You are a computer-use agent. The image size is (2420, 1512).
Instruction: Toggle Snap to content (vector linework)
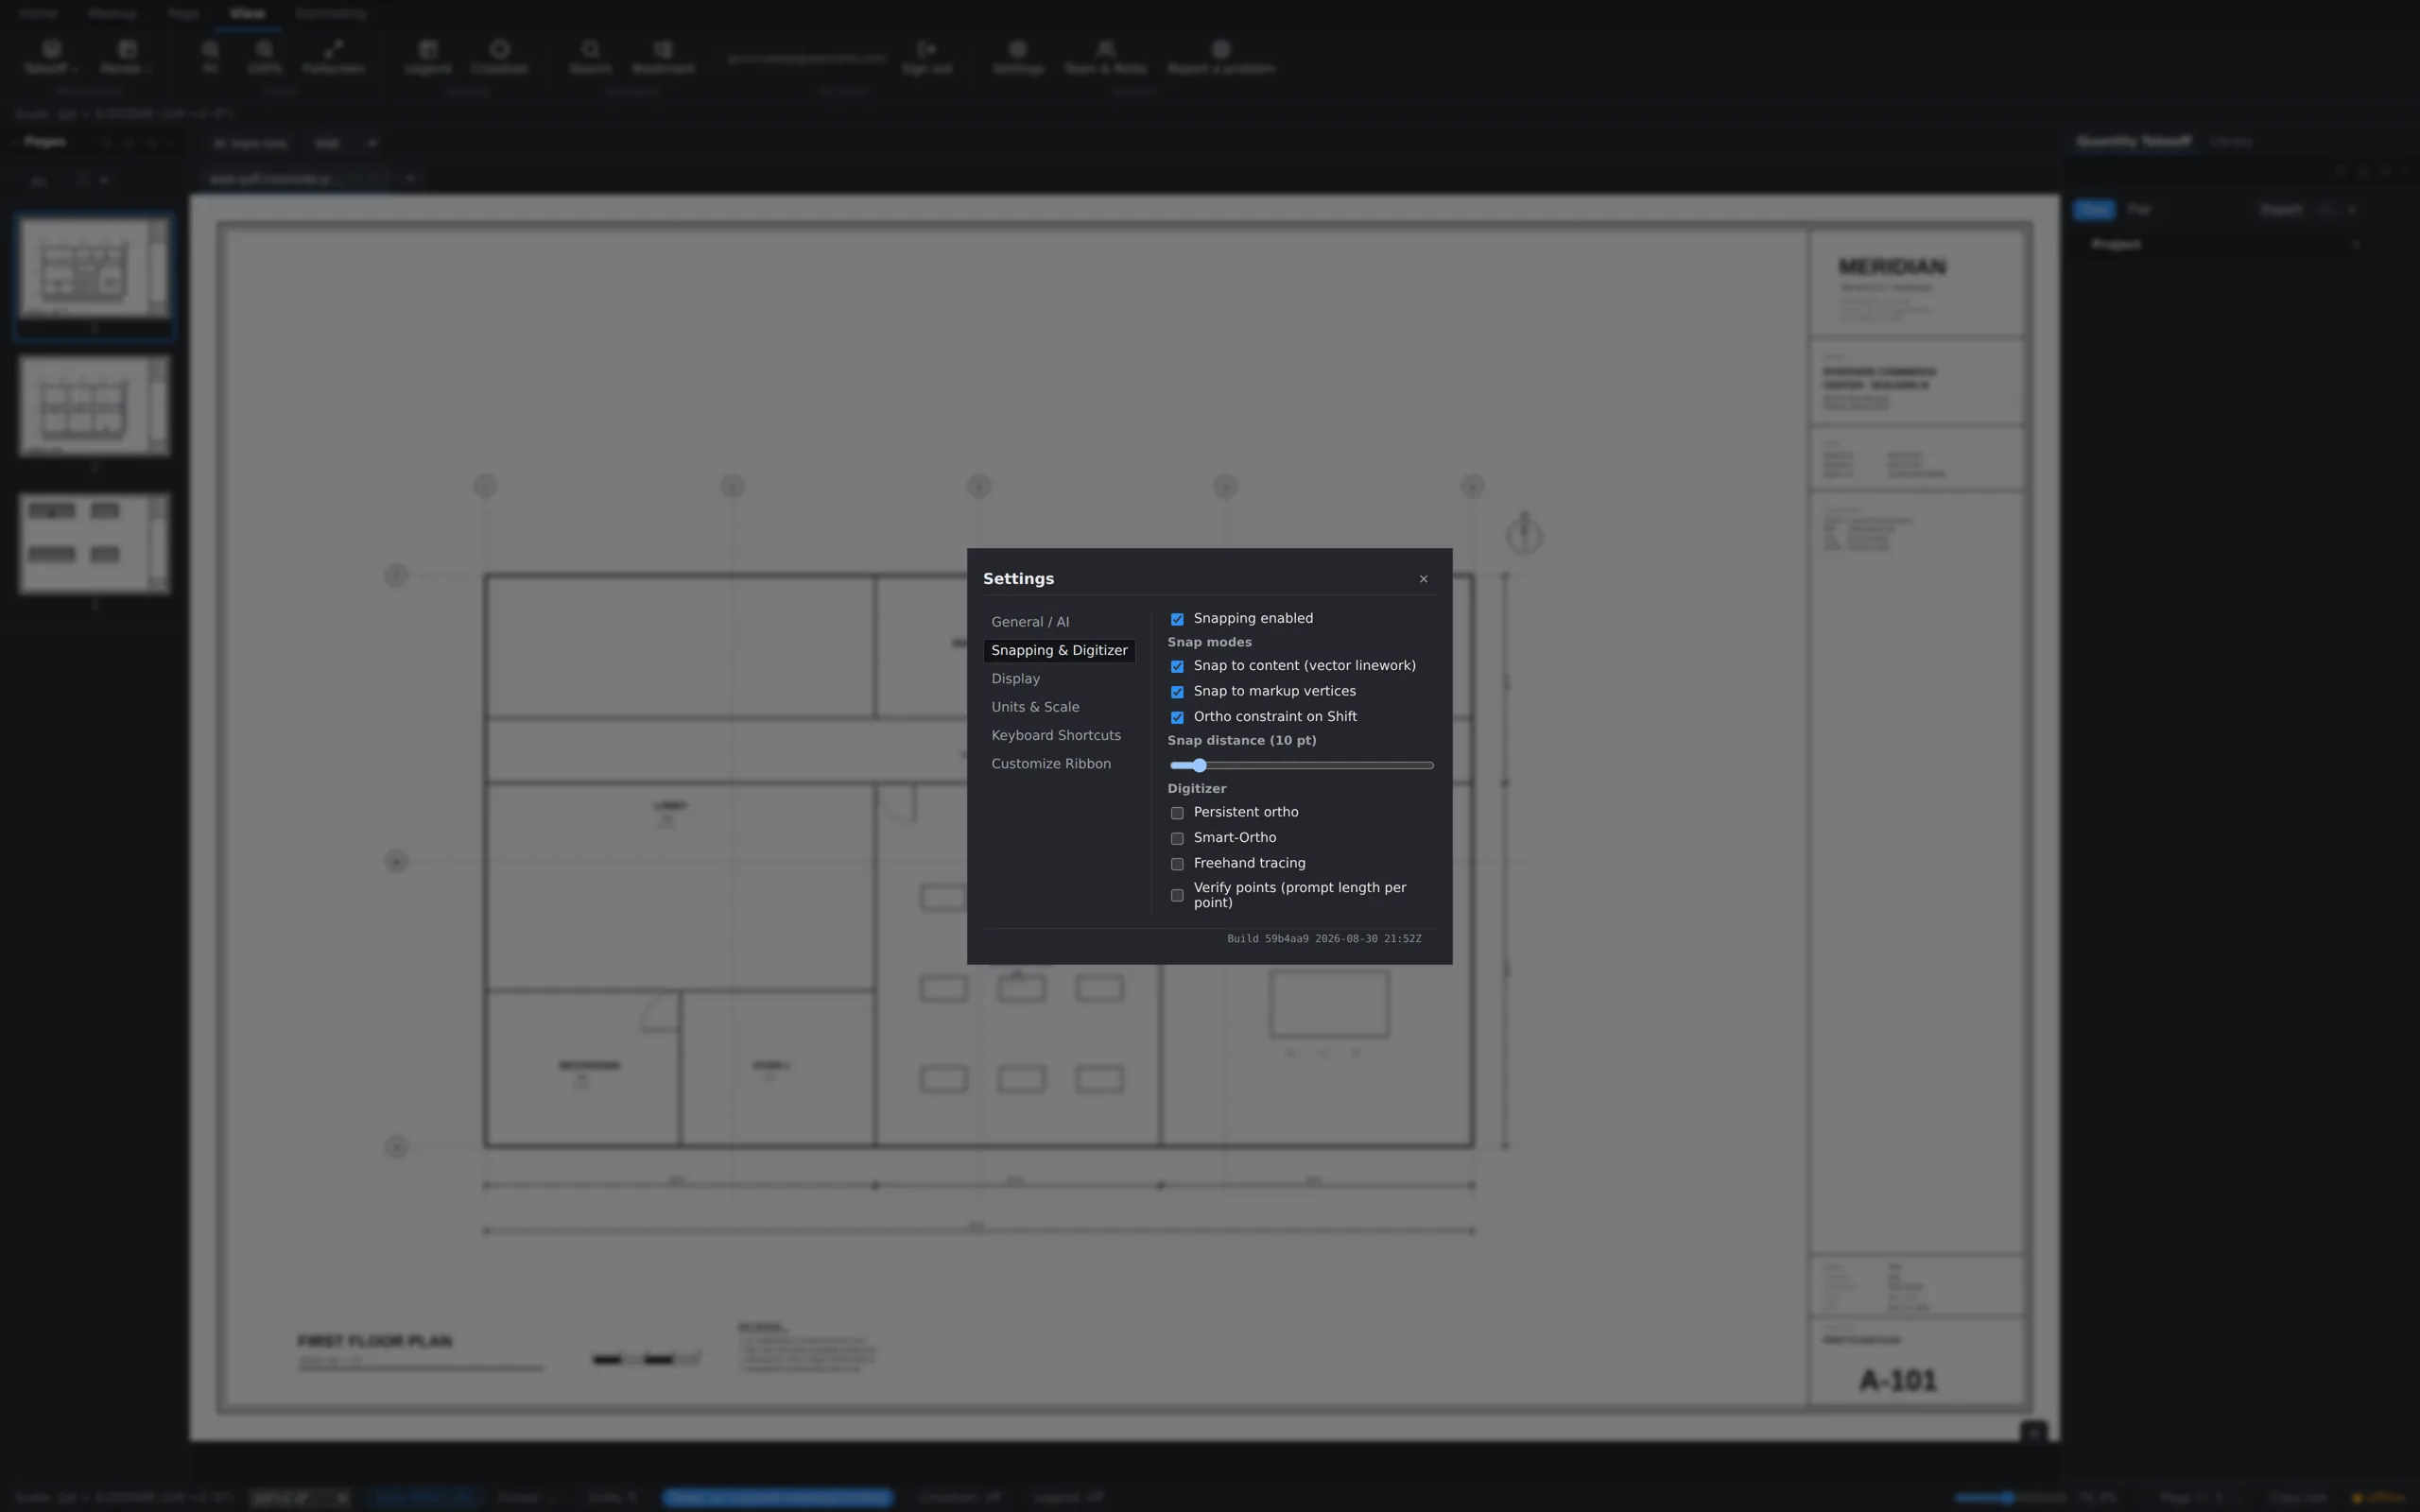click(1177, 666)
